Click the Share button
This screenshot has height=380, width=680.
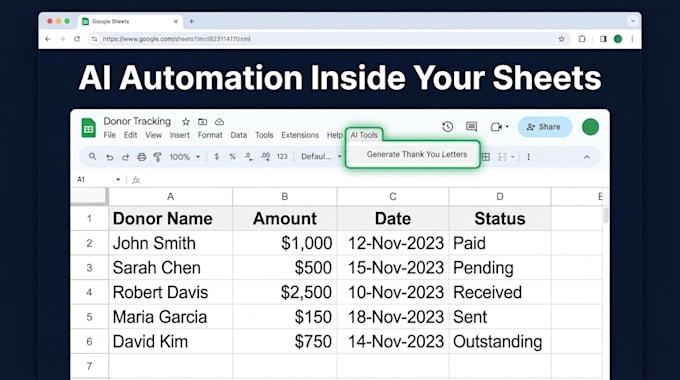[545, 127]
